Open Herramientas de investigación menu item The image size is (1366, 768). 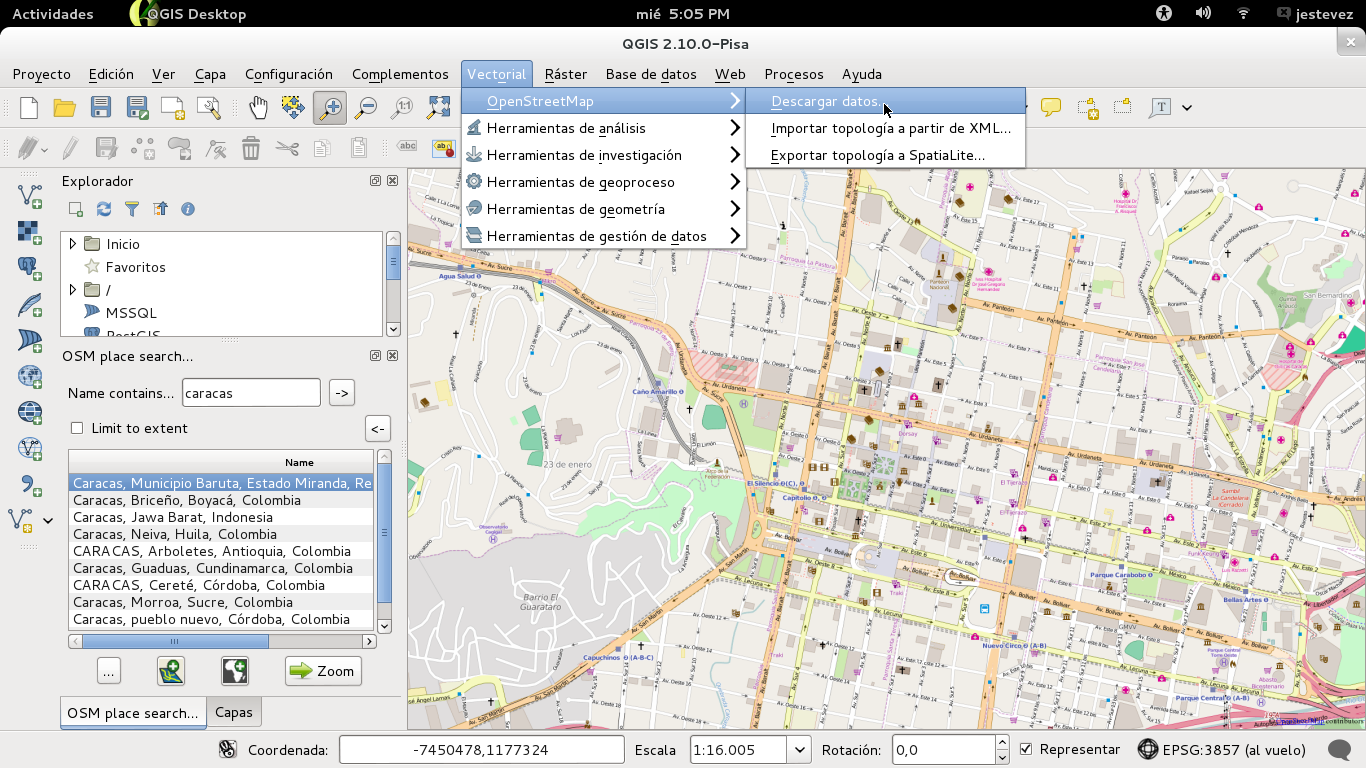pyautogui.click(x=603, y=155)
